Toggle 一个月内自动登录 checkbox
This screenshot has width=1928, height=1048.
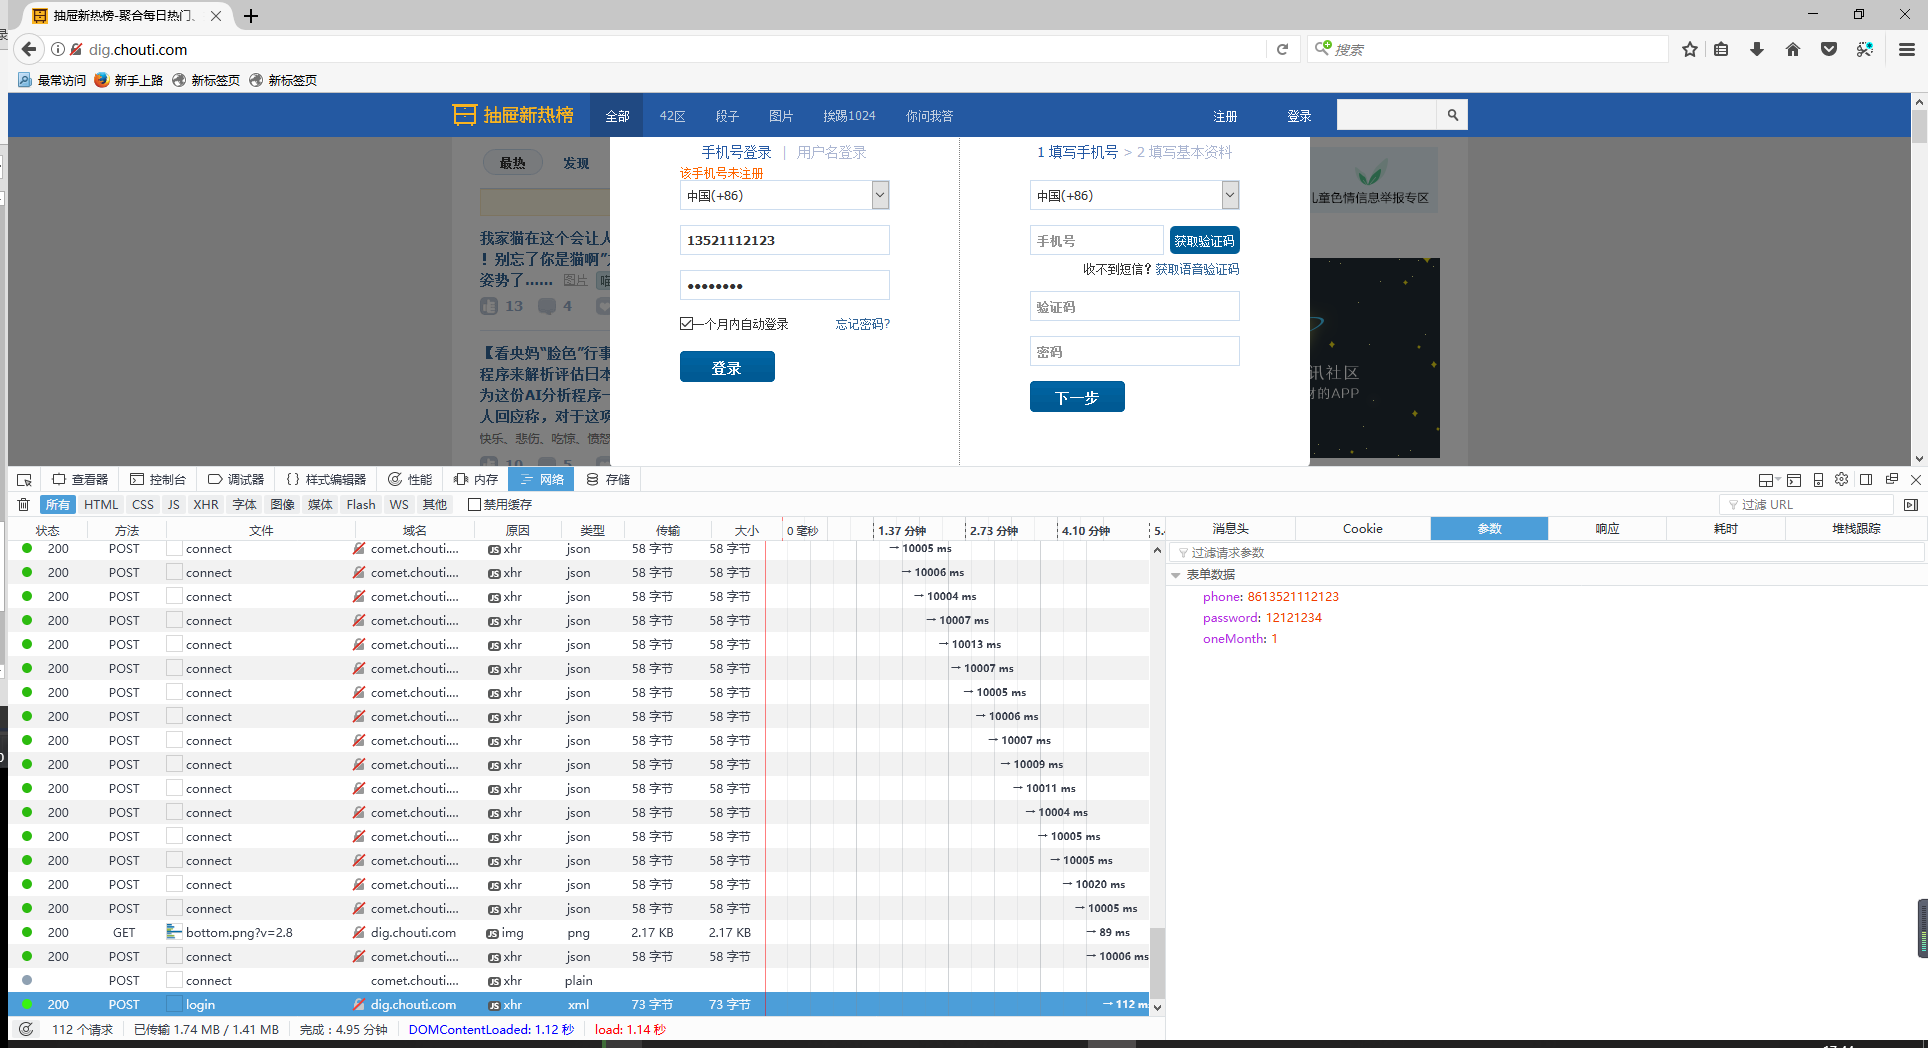[x=687, y=323]
